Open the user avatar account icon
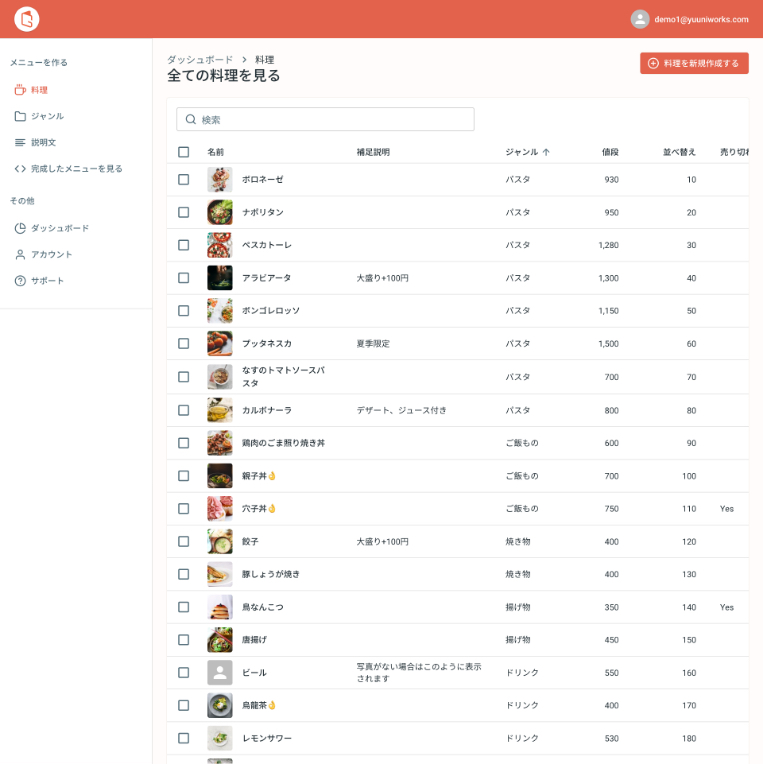The width and height of the screenshot is (763, 764). [640, 19]
